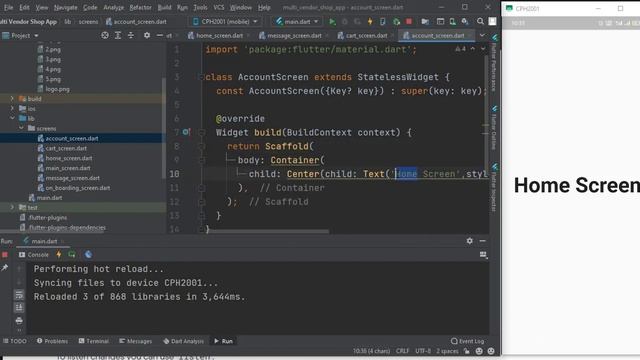Stop the running app in the main toolbar
The image size is (640, 360).
[x=409, y=22]
